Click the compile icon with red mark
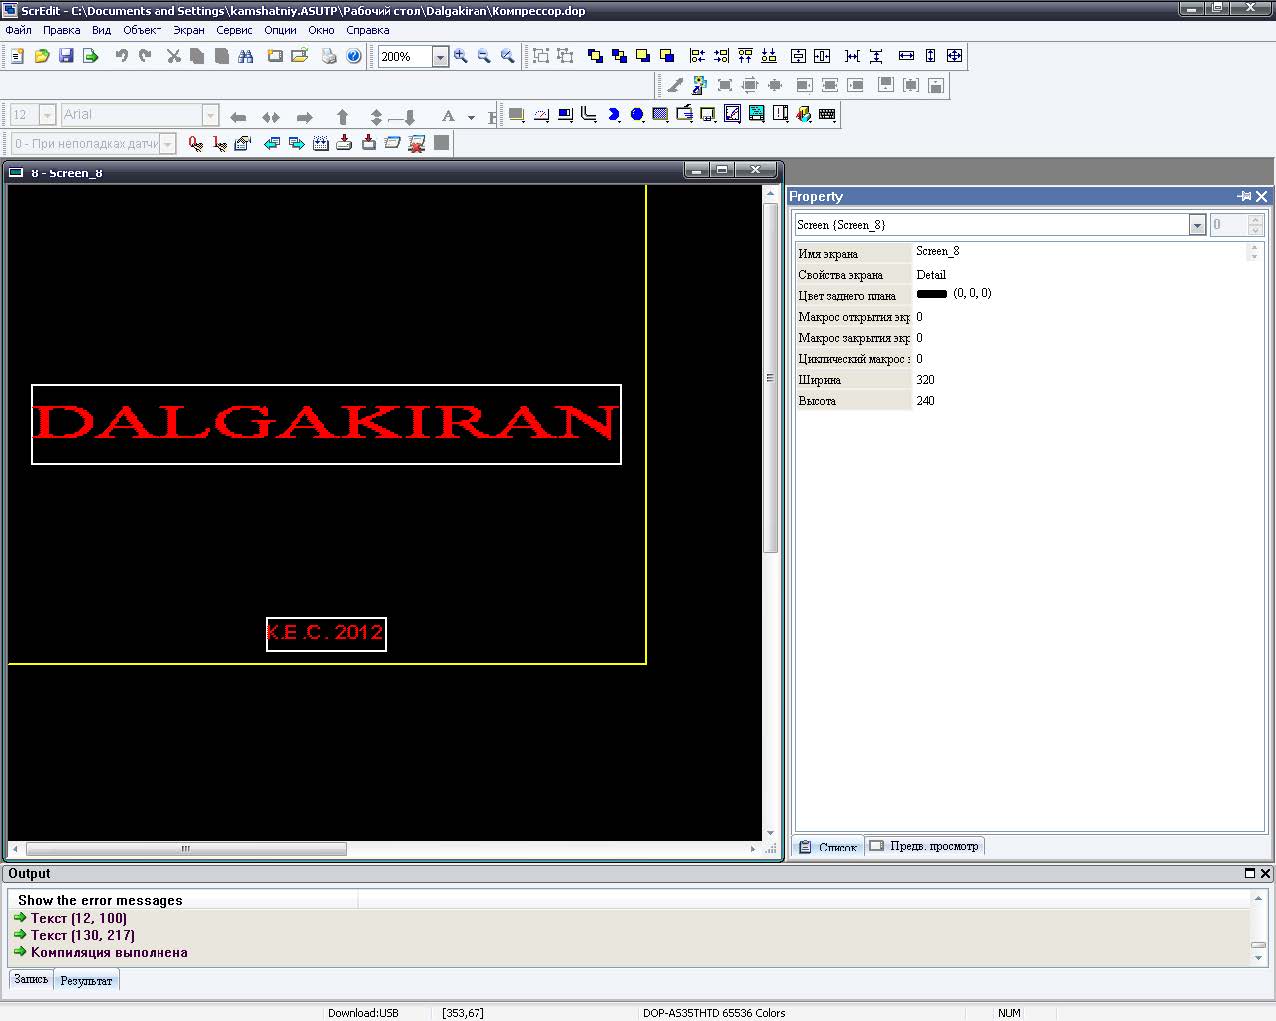The width and height of the screenshot is (1276, 1021). [x=417, y=144]
